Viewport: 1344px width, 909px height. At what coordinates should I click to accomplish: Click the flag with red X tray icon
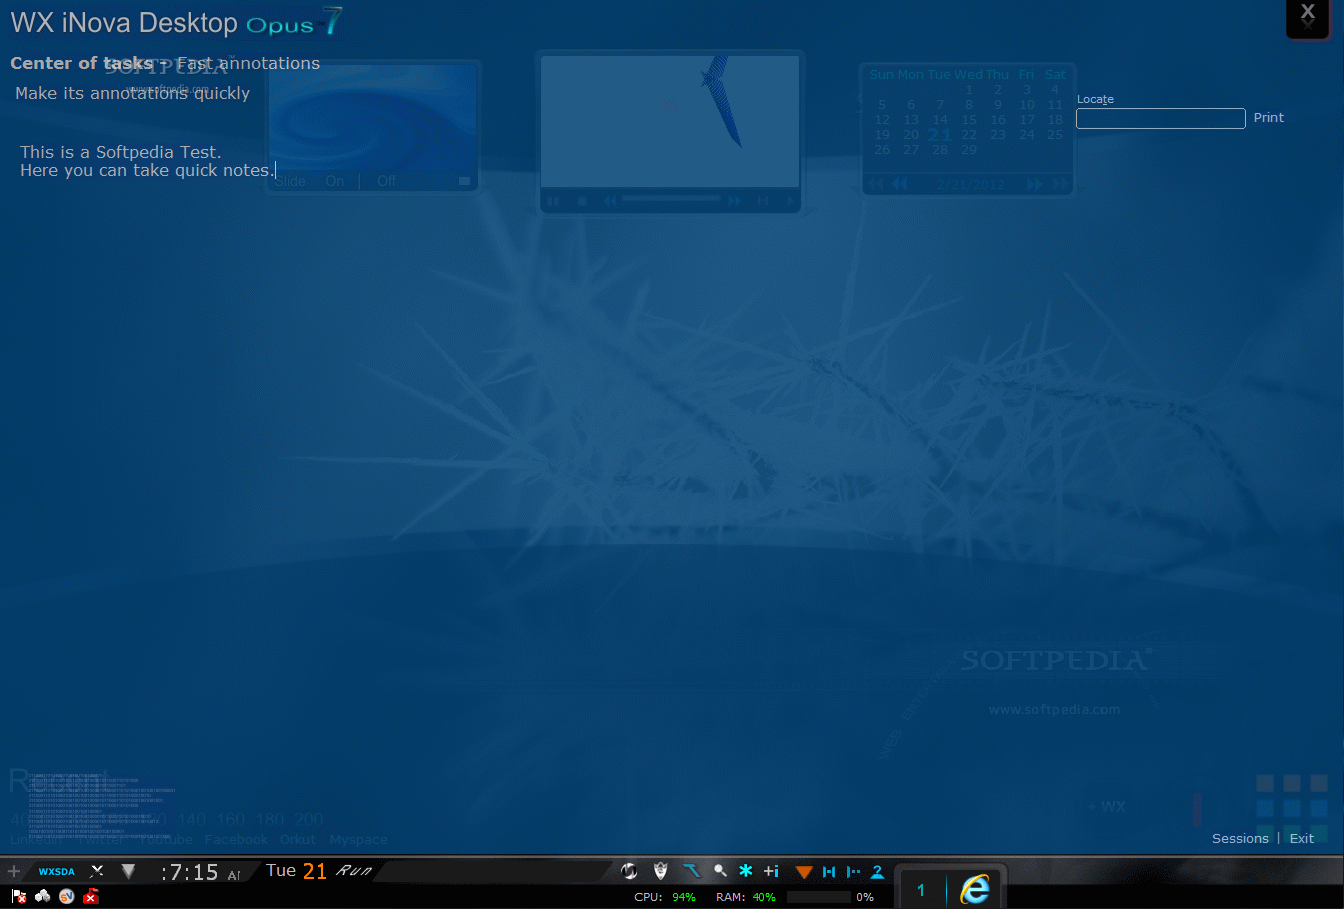(19, 896)
